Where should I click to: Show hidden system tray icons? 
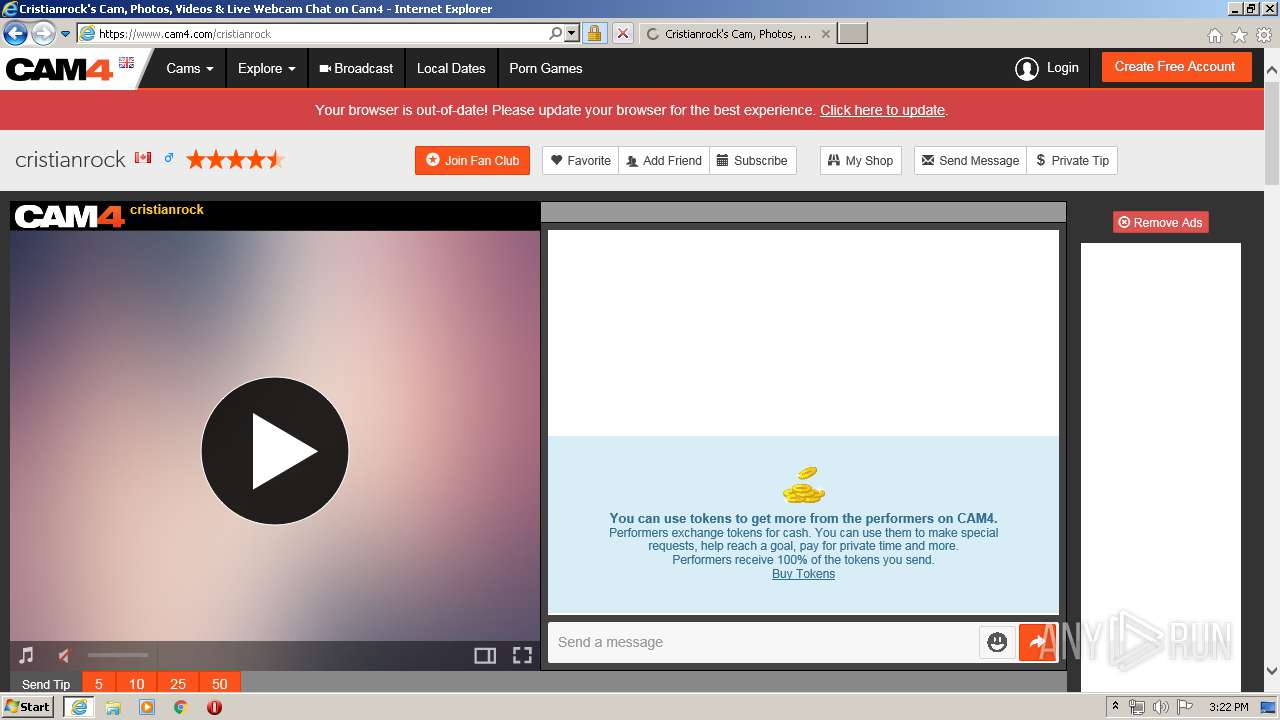pos(1115,706)
